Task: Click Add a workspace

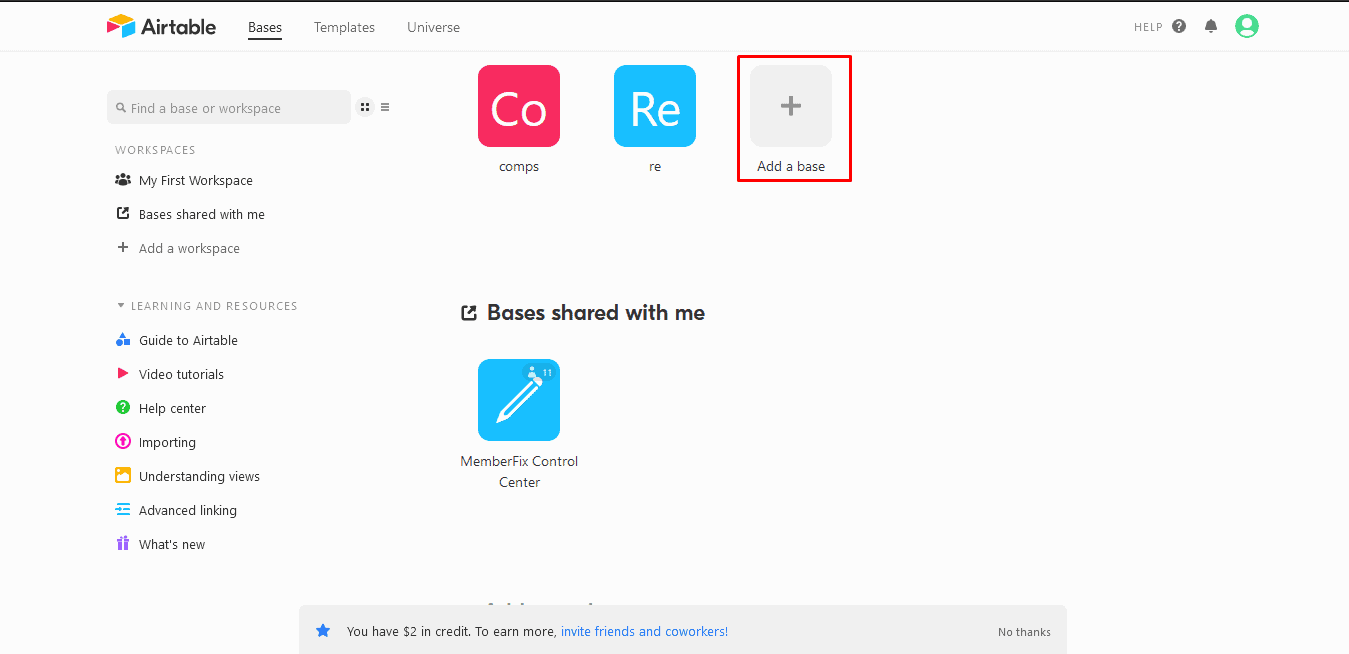Action: point(189,249)
